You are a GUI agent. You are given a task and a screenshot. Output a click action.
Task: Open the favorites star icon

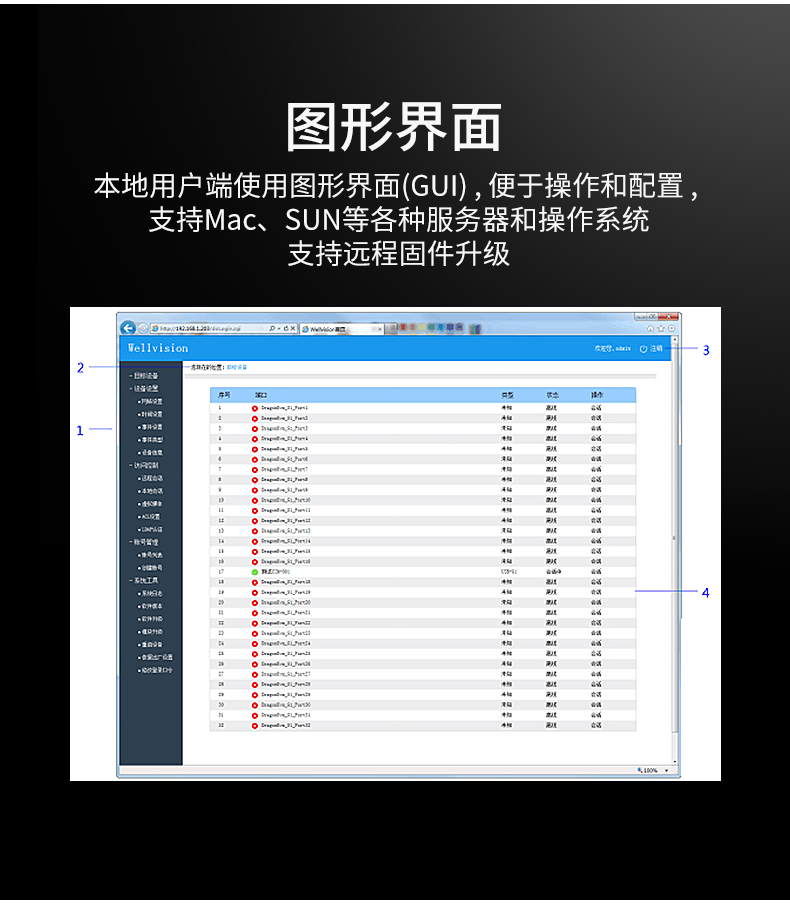point(661,328)
